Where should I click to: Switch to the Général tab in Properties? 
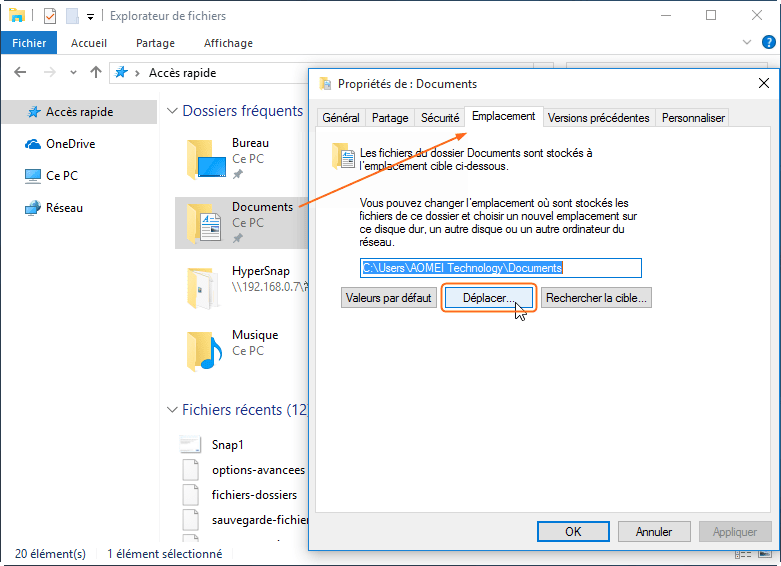[341, 118]
